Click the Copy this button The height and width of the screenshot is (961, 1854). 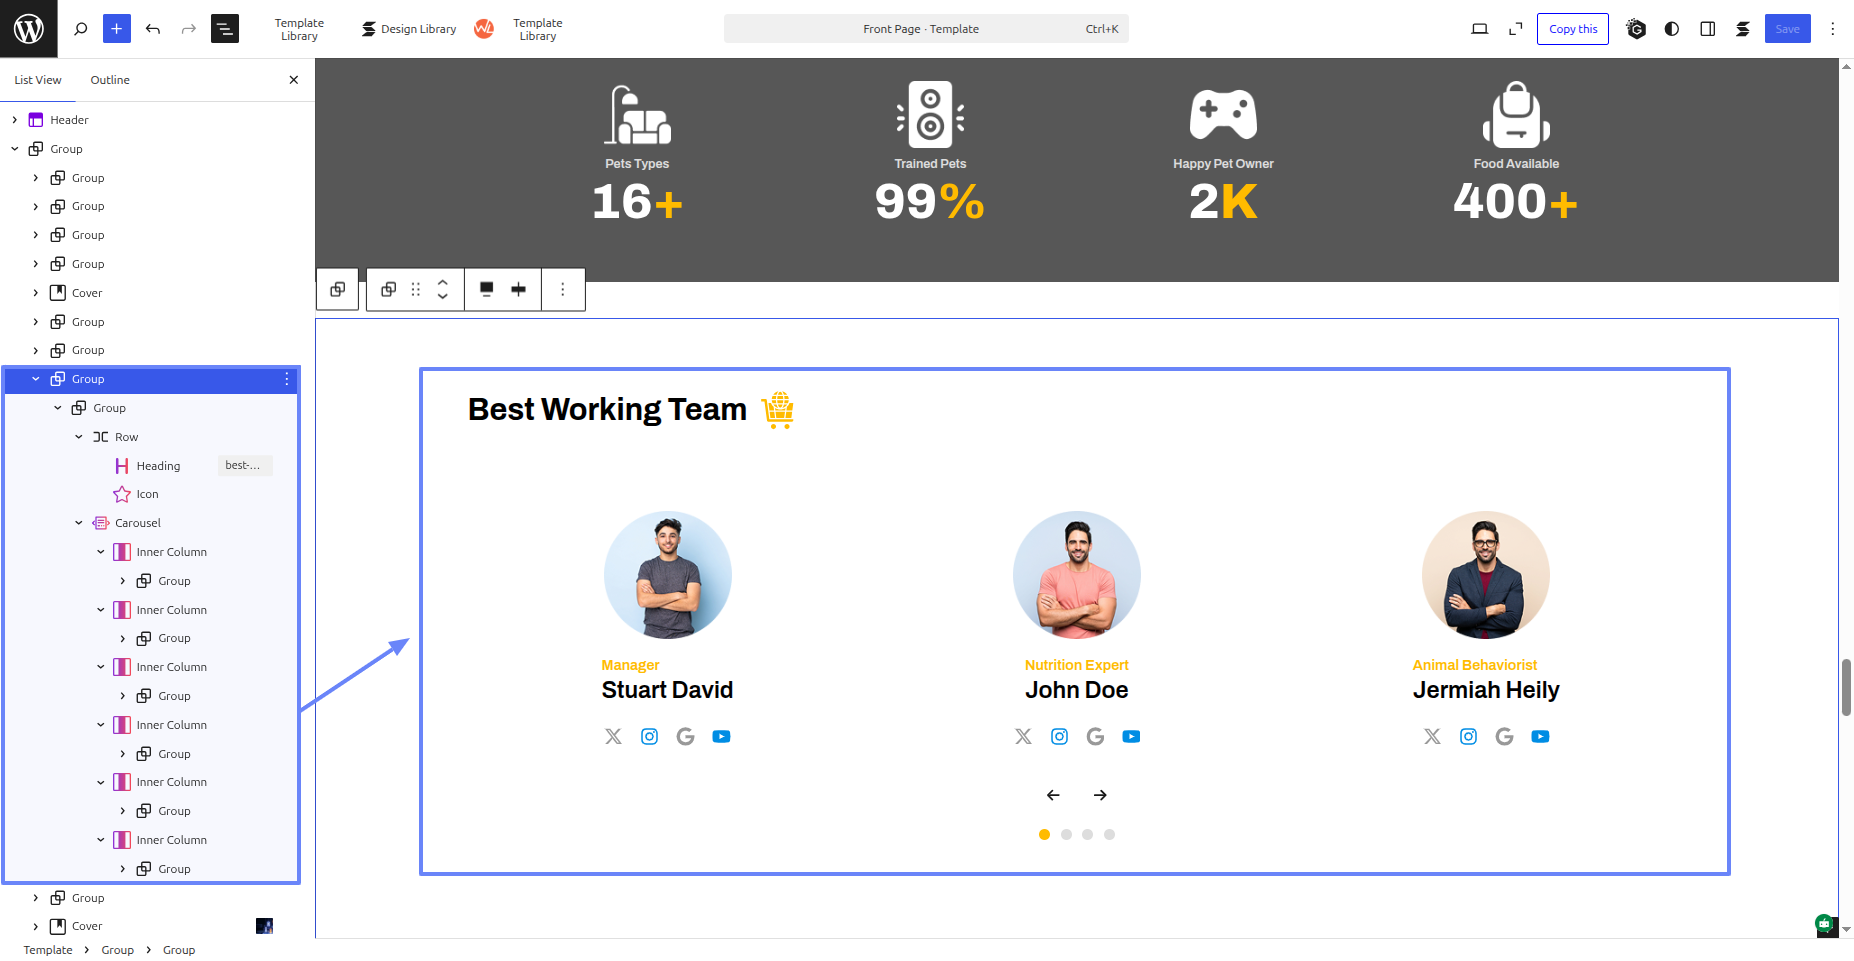pyautogui.click(x=1572, y=29)
